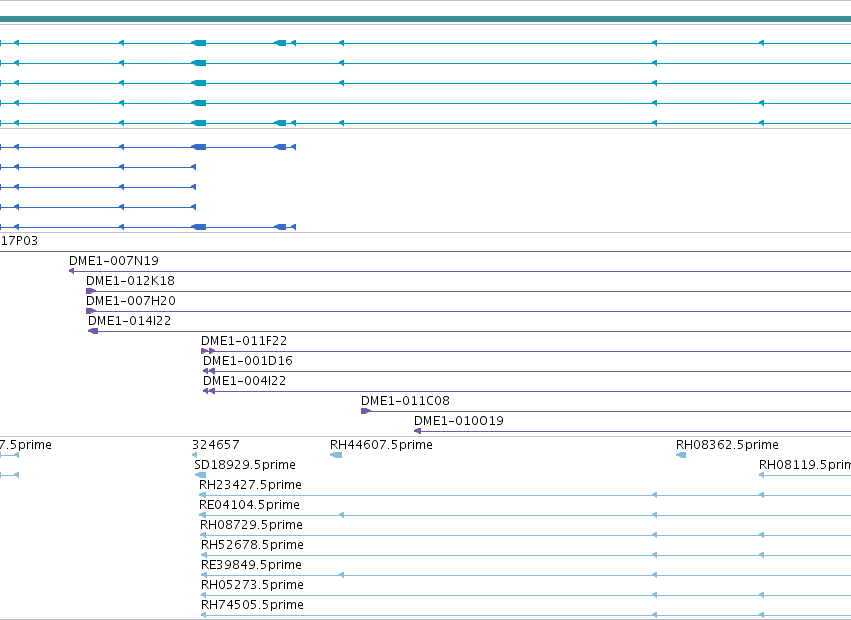Select the DME1-011C08 label
This screenshot has width=851, height=620.
(405, 401)
